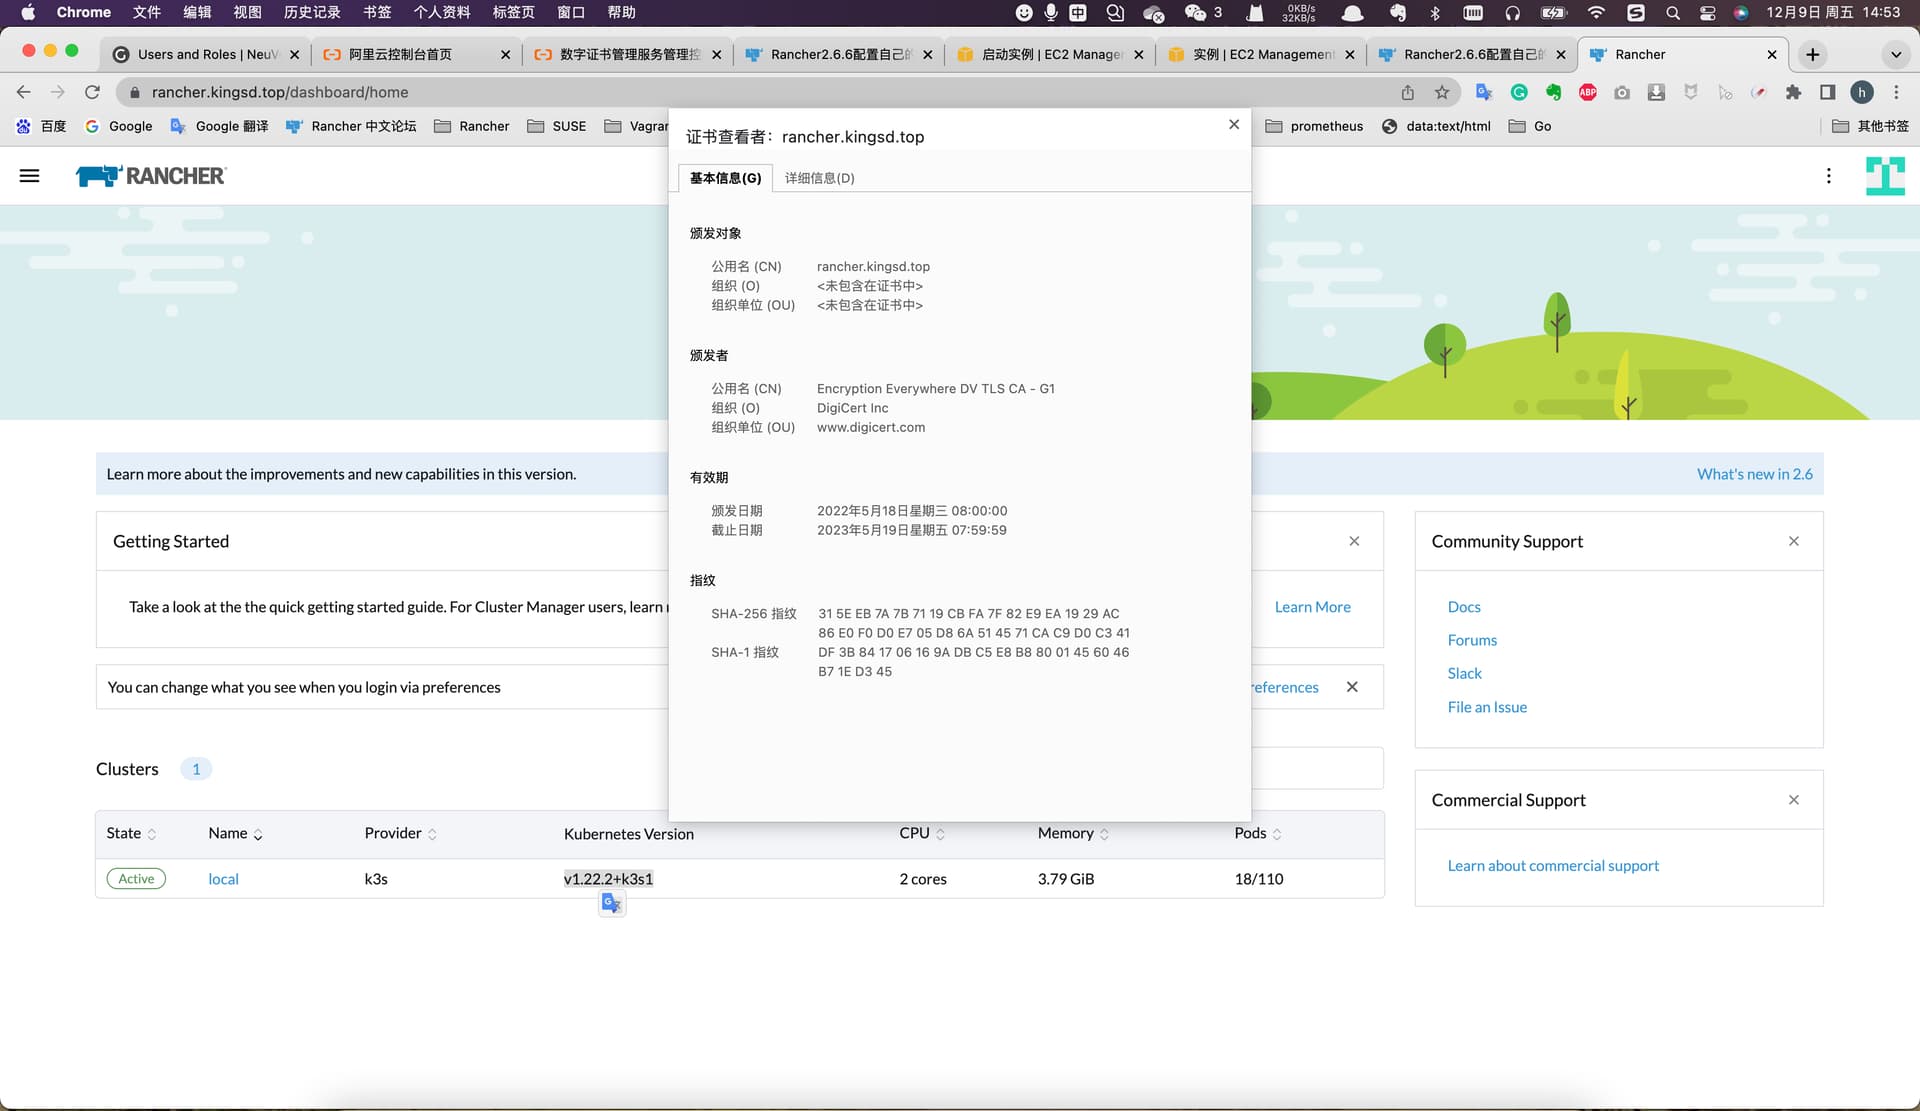Screen dimensions: 1920x1111
Task: Click the Rancher logo in header
Action: point(151,176)
